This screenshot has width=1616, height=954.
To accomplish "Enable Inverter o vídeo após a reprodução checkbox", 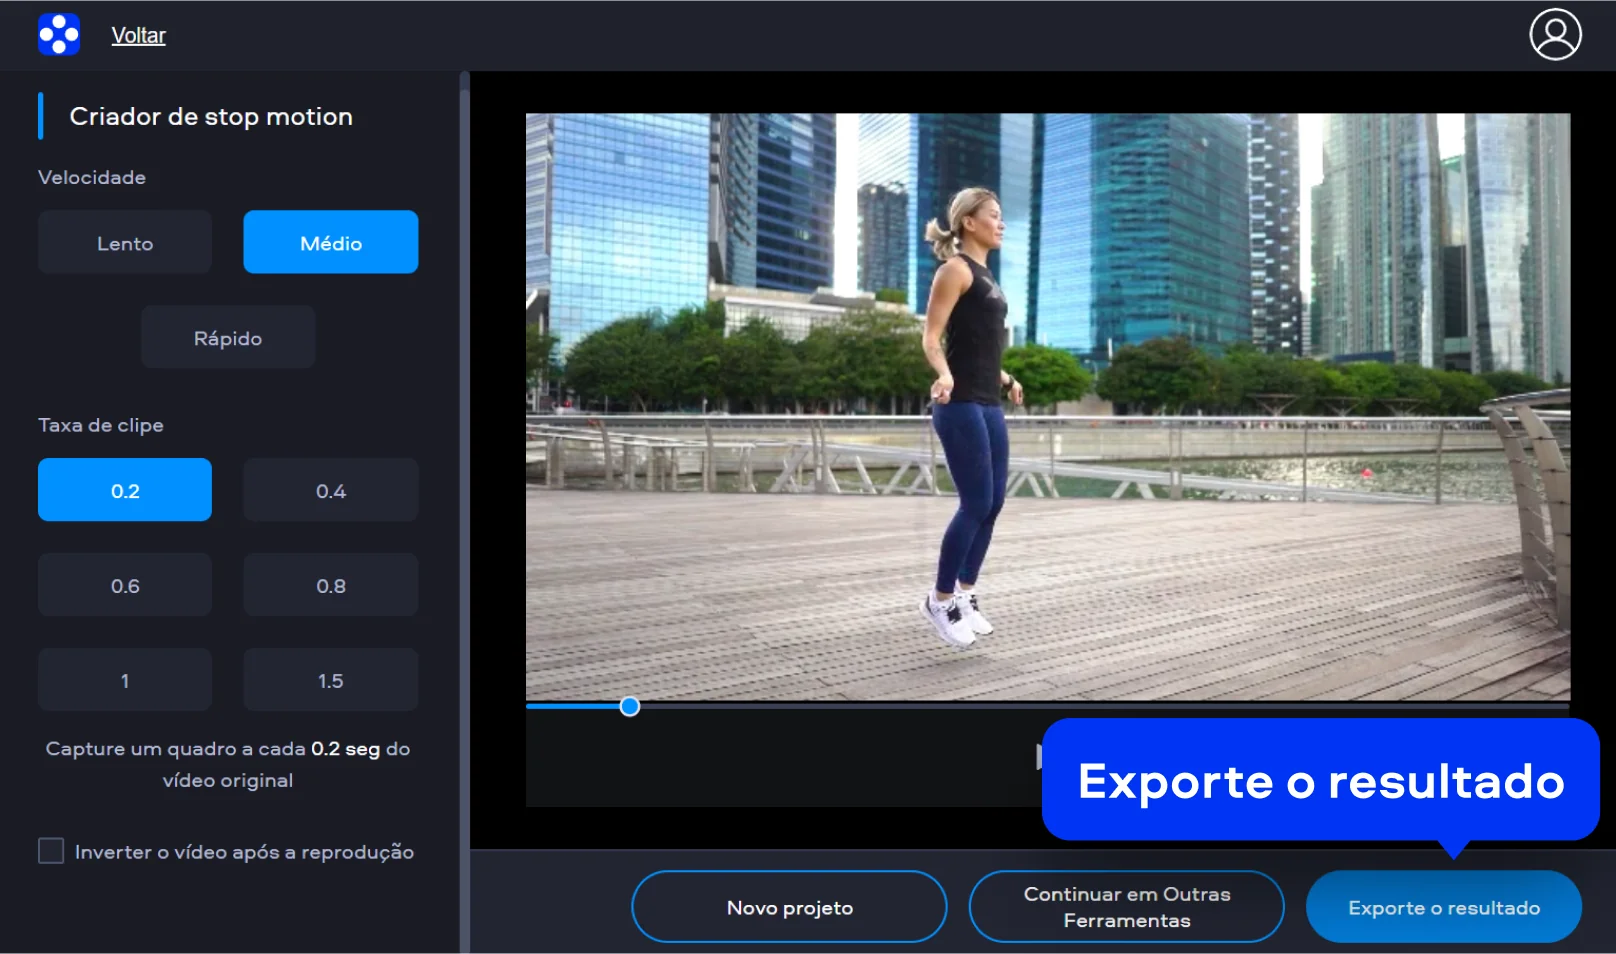I will click(51, 851).
